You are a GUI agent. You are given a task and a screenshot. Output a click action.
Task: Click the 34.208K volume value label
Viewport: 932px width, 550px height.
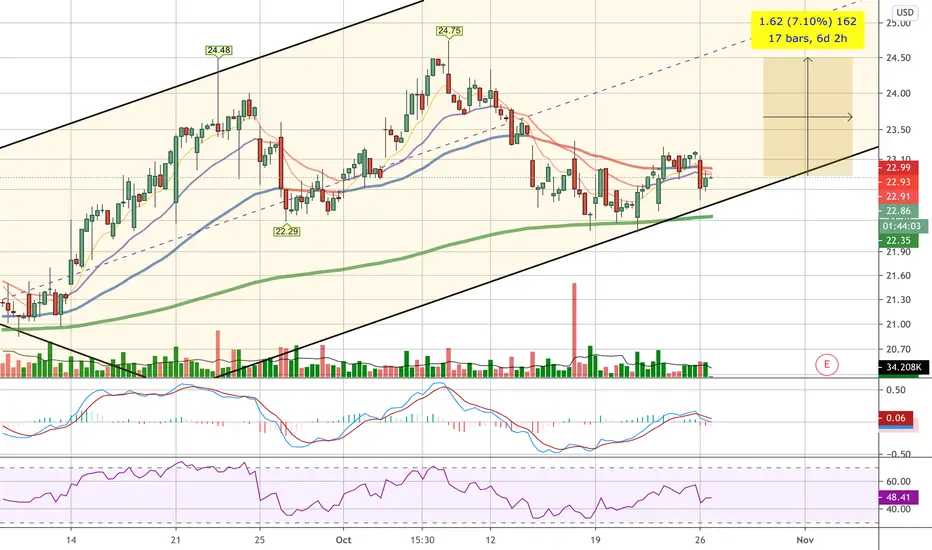[903, 367]
